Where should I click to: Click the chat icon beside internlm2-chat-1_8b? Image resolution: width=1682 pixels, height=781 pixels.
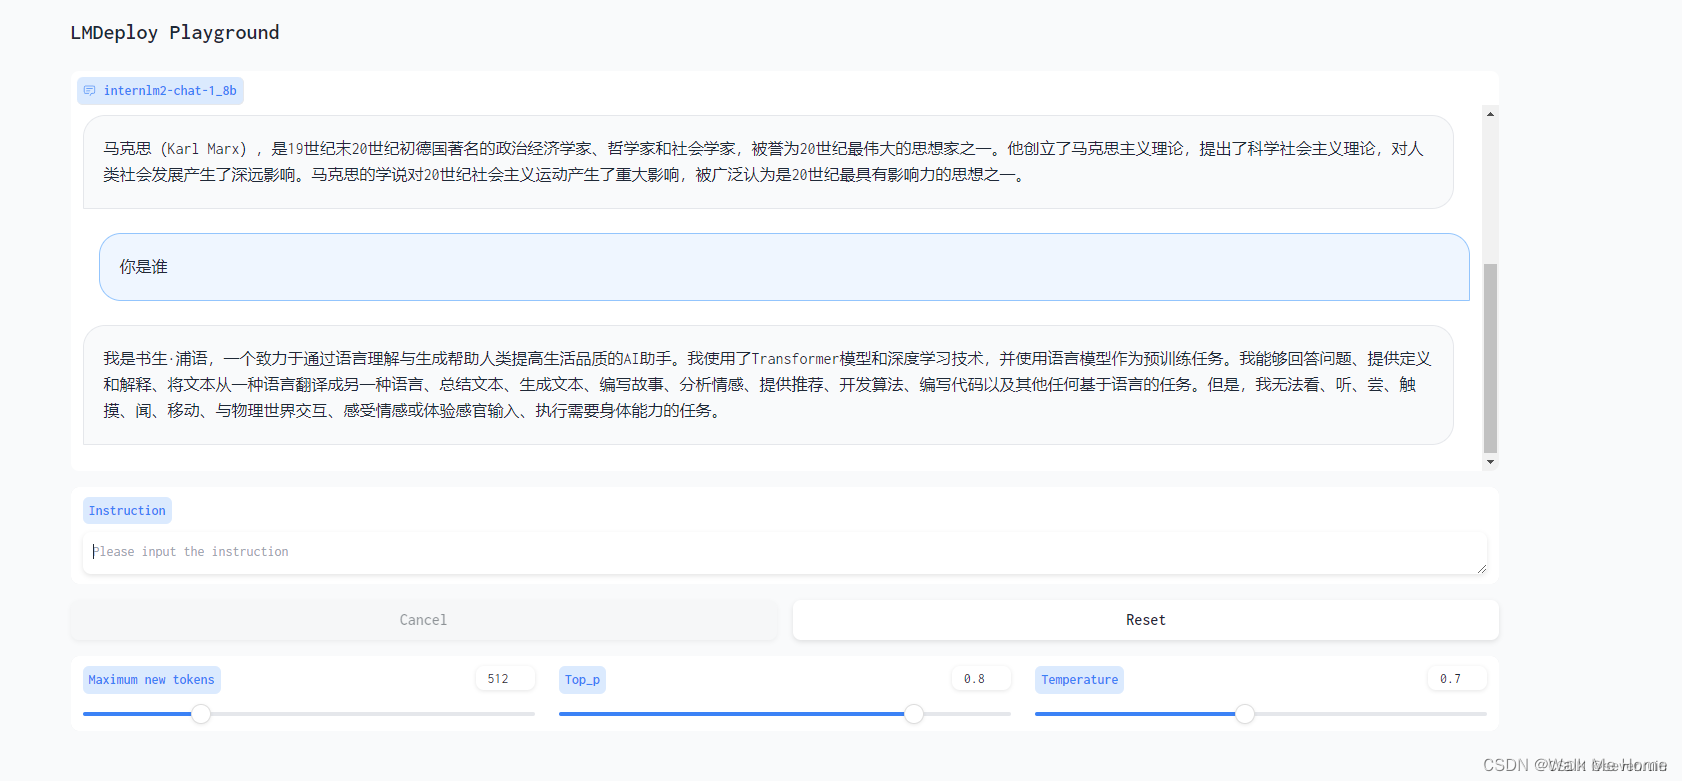click(x=89, y=91)
